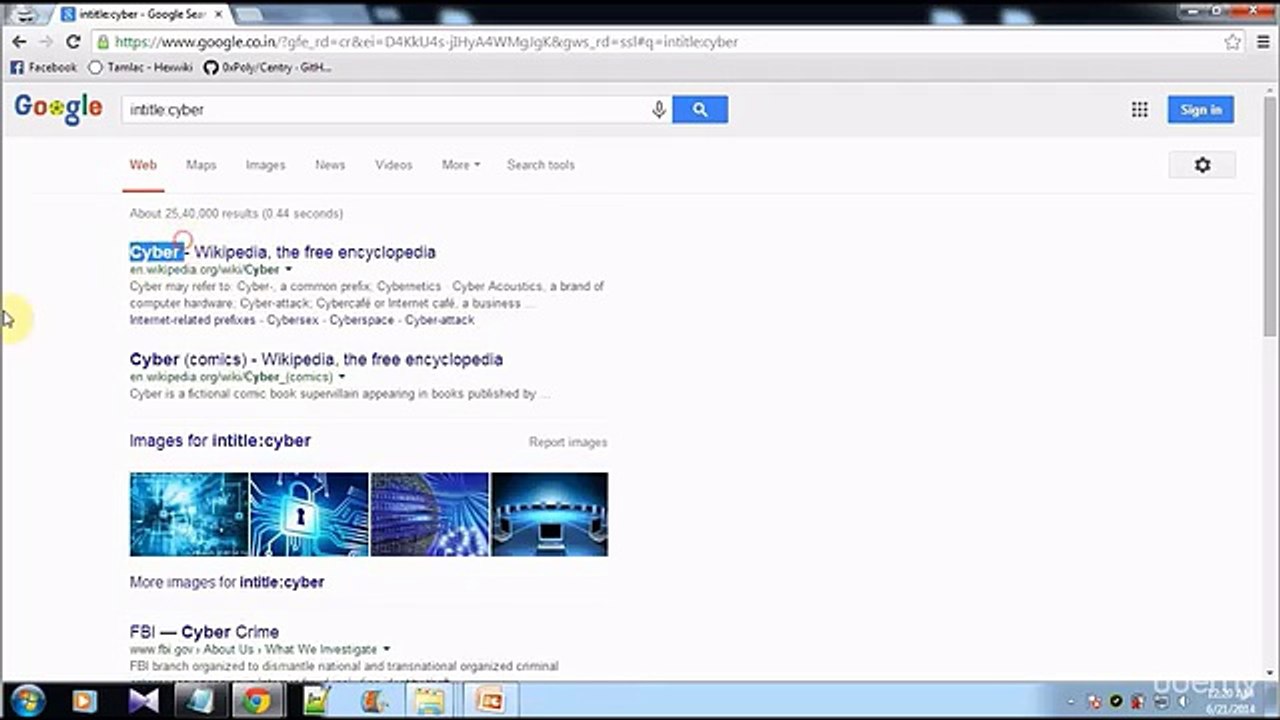Switch to Videos results tab
Image resolution: width=1280 pixels, height=720 pixels.
[x=393, y=165]
